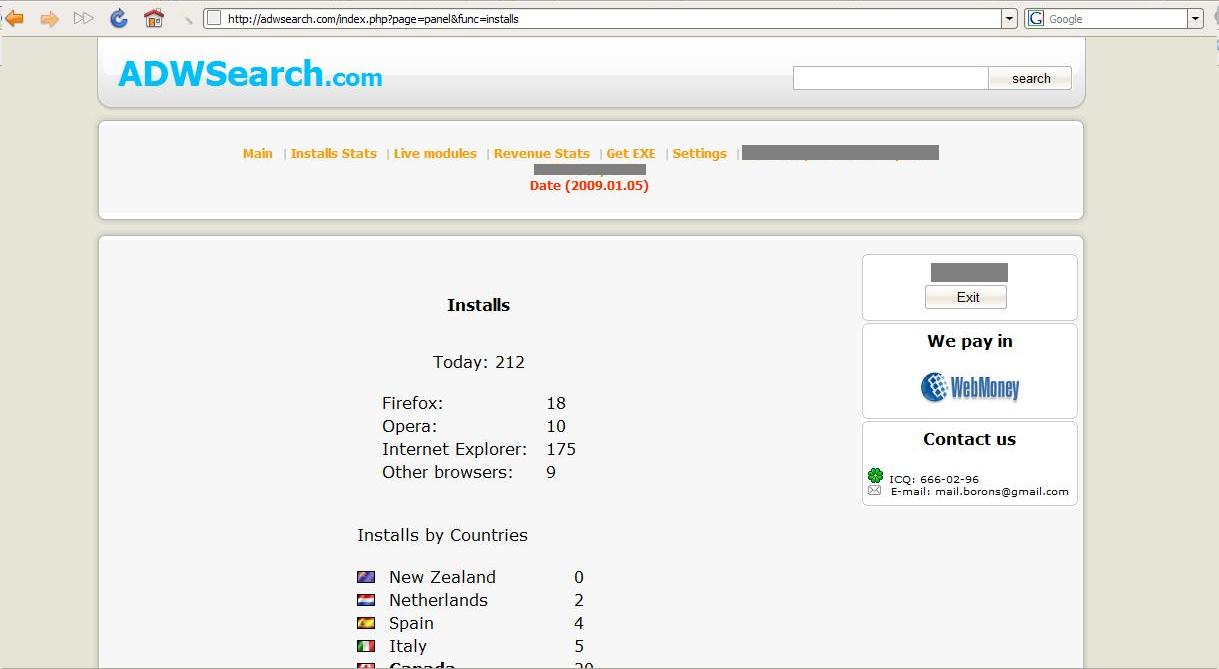Click the ADWSearch.com logo
This screenshot has width=1219, height=669.
coord(250,73)
